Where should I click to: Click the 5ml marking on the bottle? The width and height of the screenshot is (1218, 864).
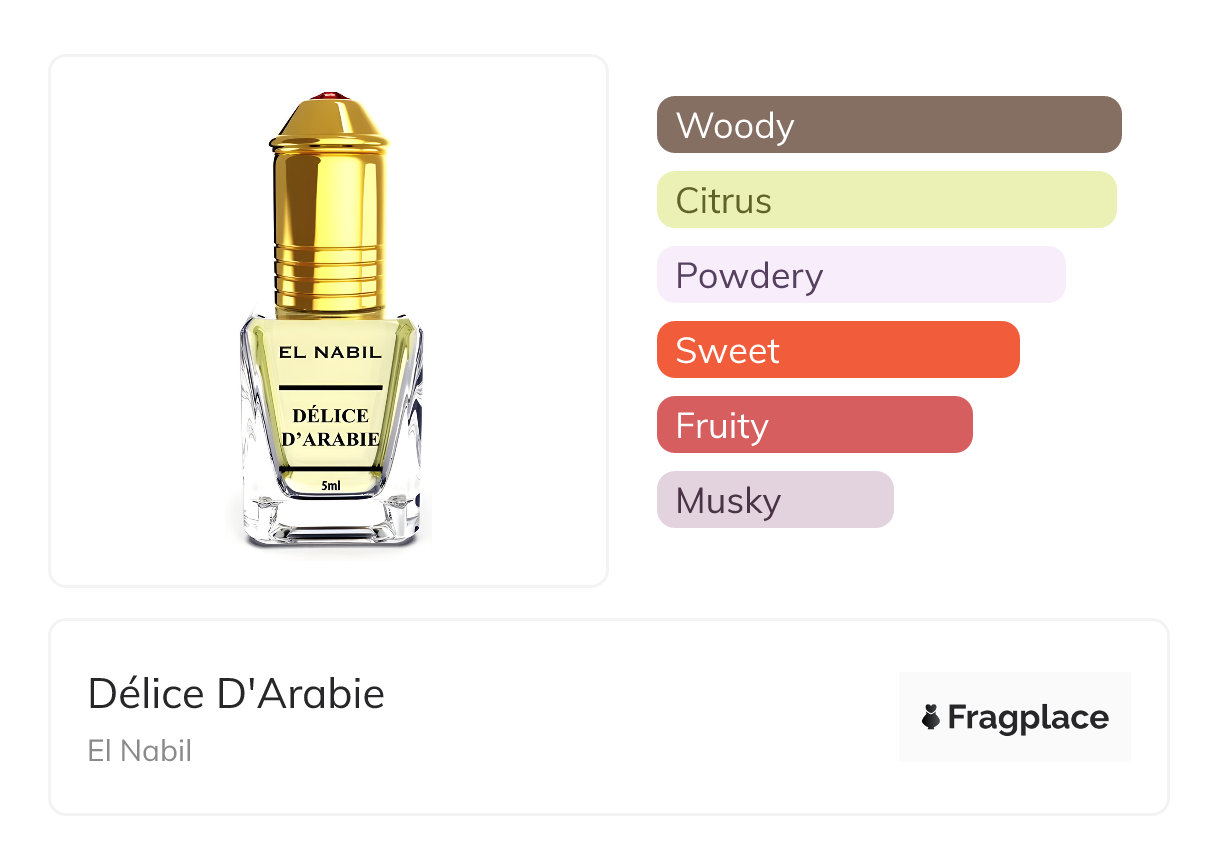click(330, 486)
